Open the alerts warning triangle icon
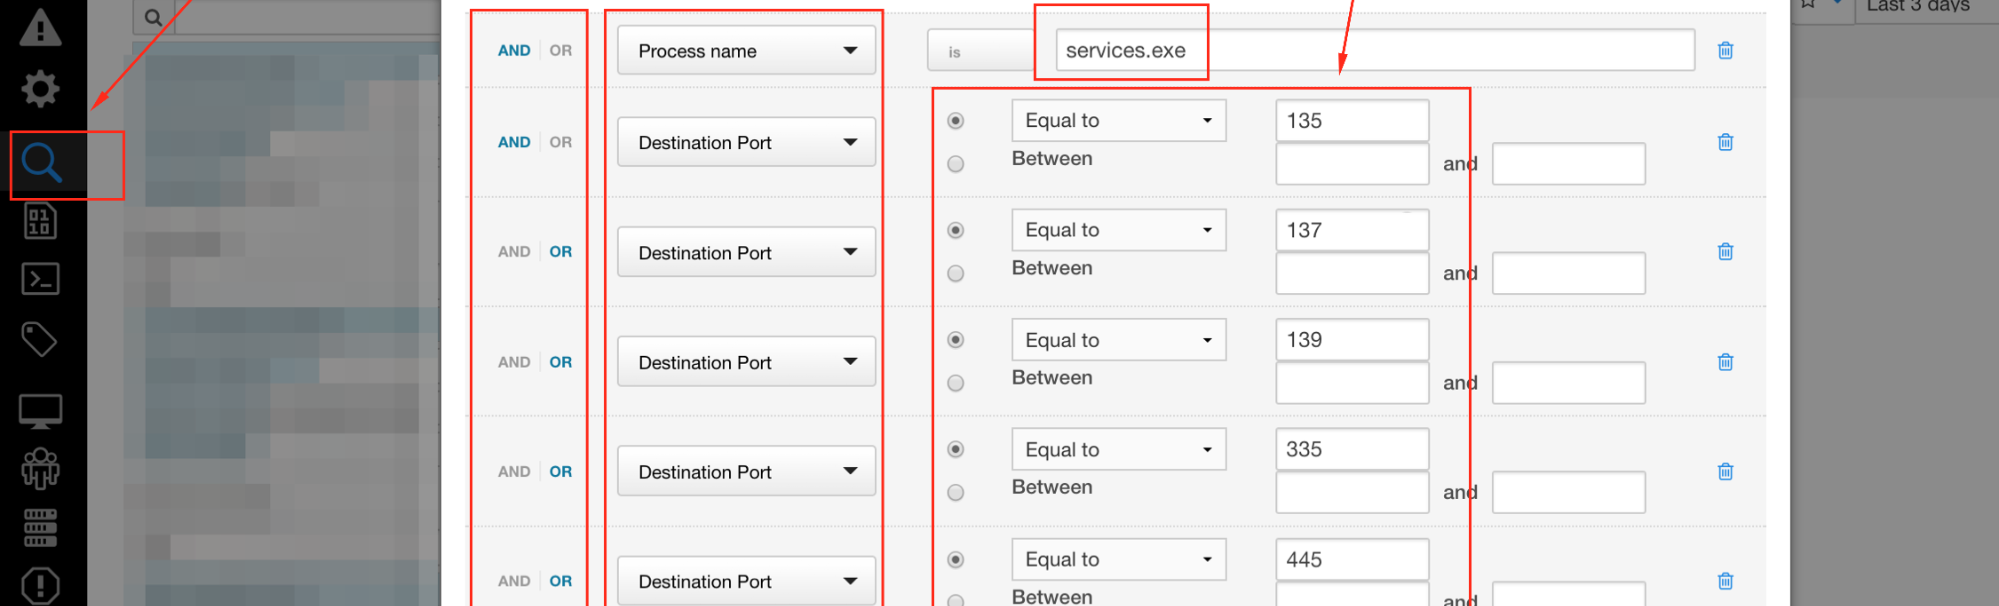The height and width of the screenshot is (606, 1999). 40,28
